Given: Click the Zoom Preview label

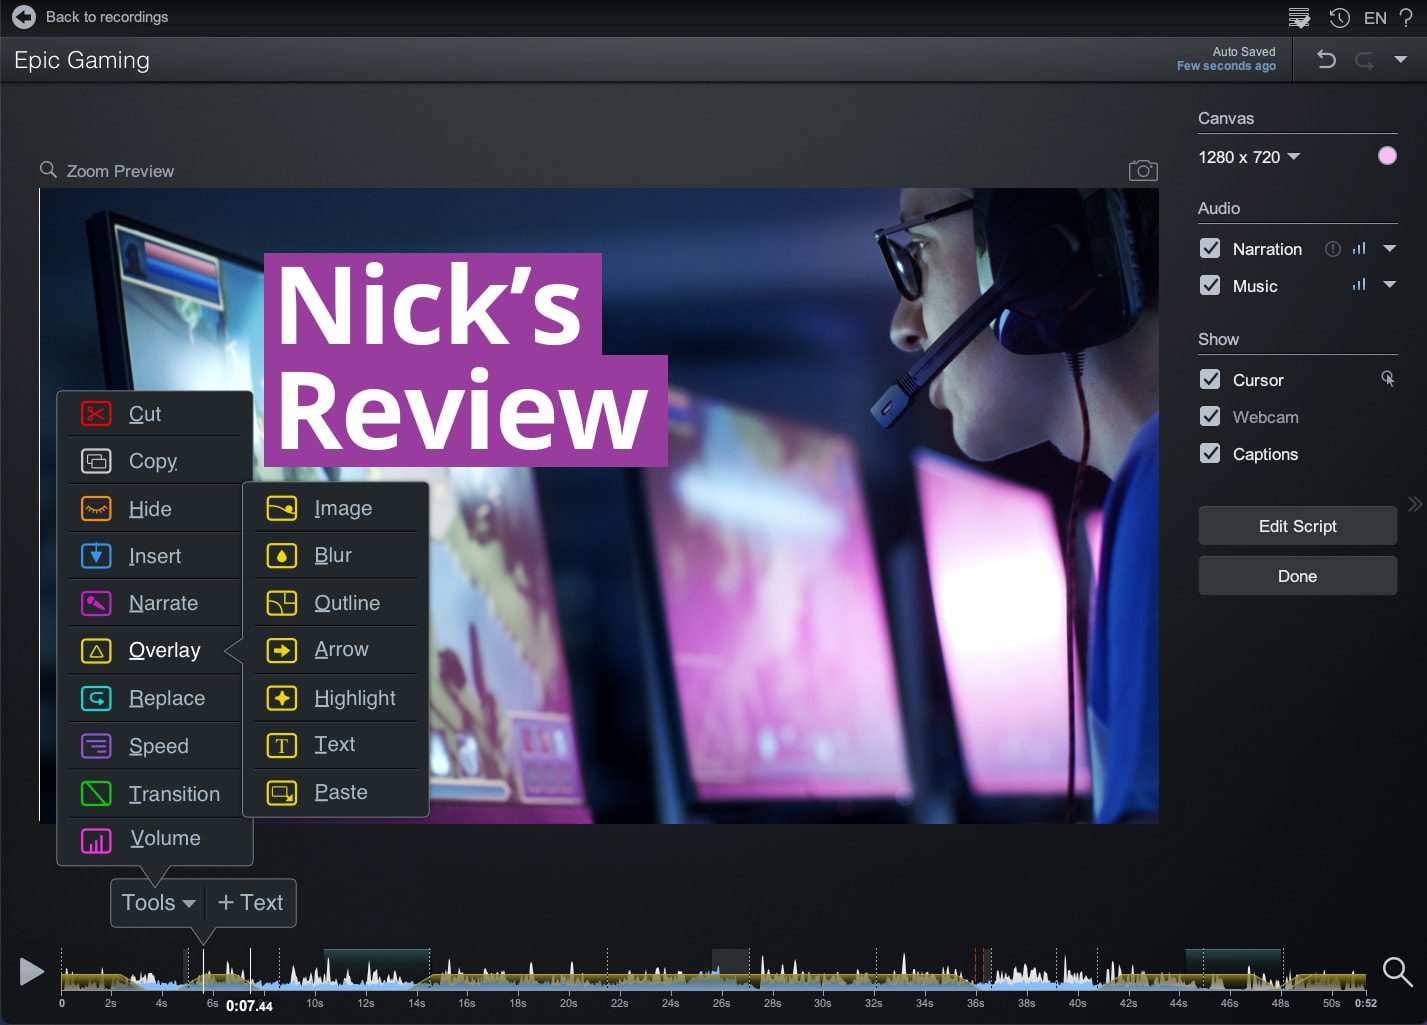Looking at the screenshot, I should [x=120, y=171].
